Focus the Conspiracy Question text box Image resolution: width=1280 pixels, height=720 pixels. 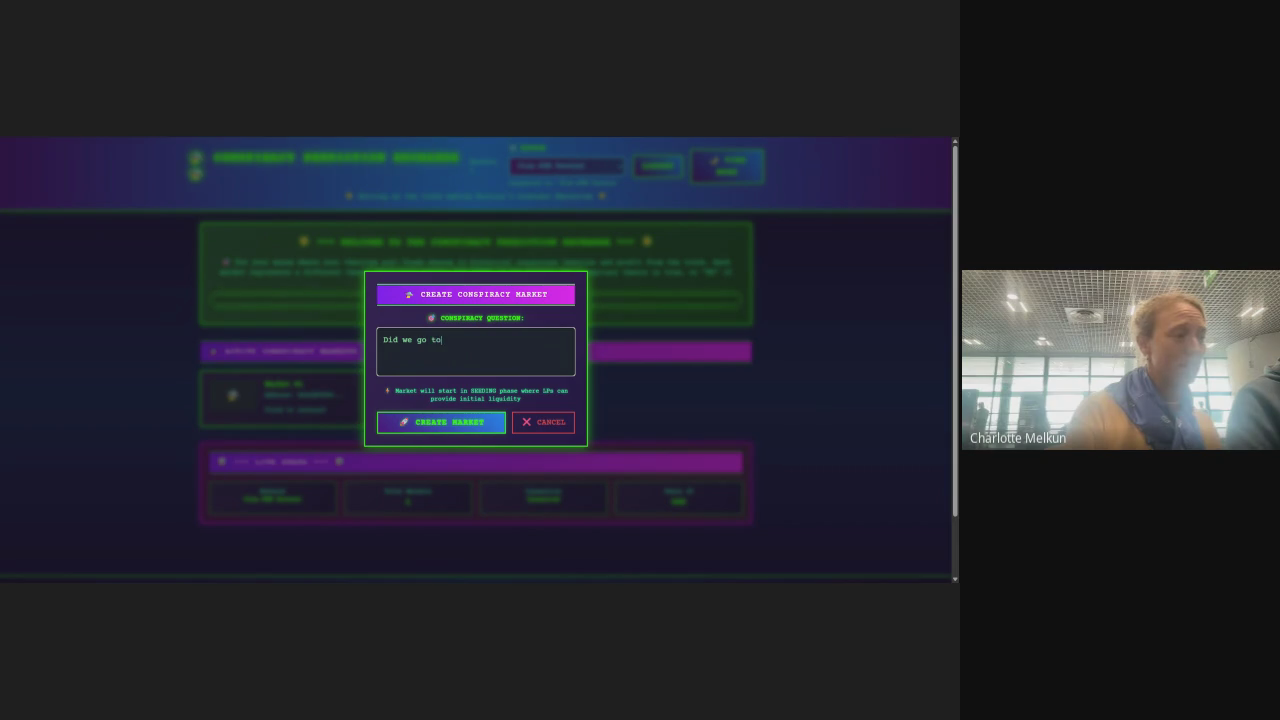[x=476, y=352]
